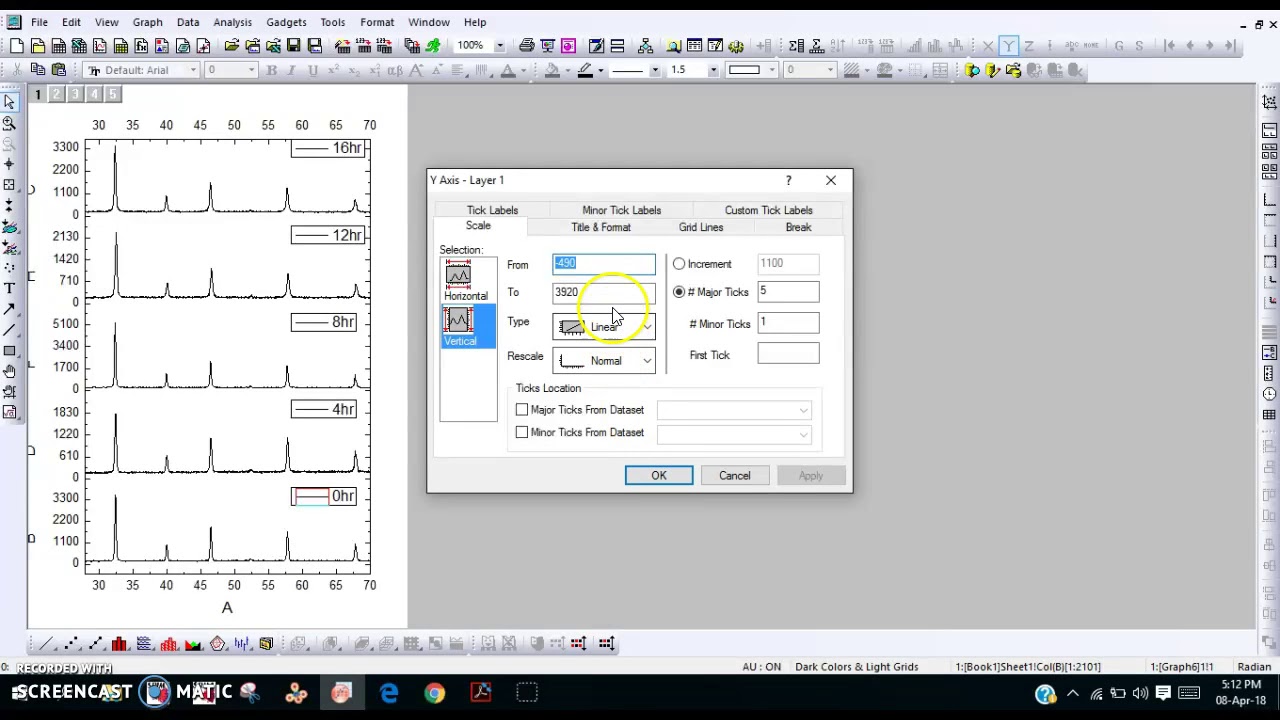The width and height of the screenshot is (1280, 720).
Task: Check Minor Ticks From Dataset checkbox
Action: click(522, 432)
